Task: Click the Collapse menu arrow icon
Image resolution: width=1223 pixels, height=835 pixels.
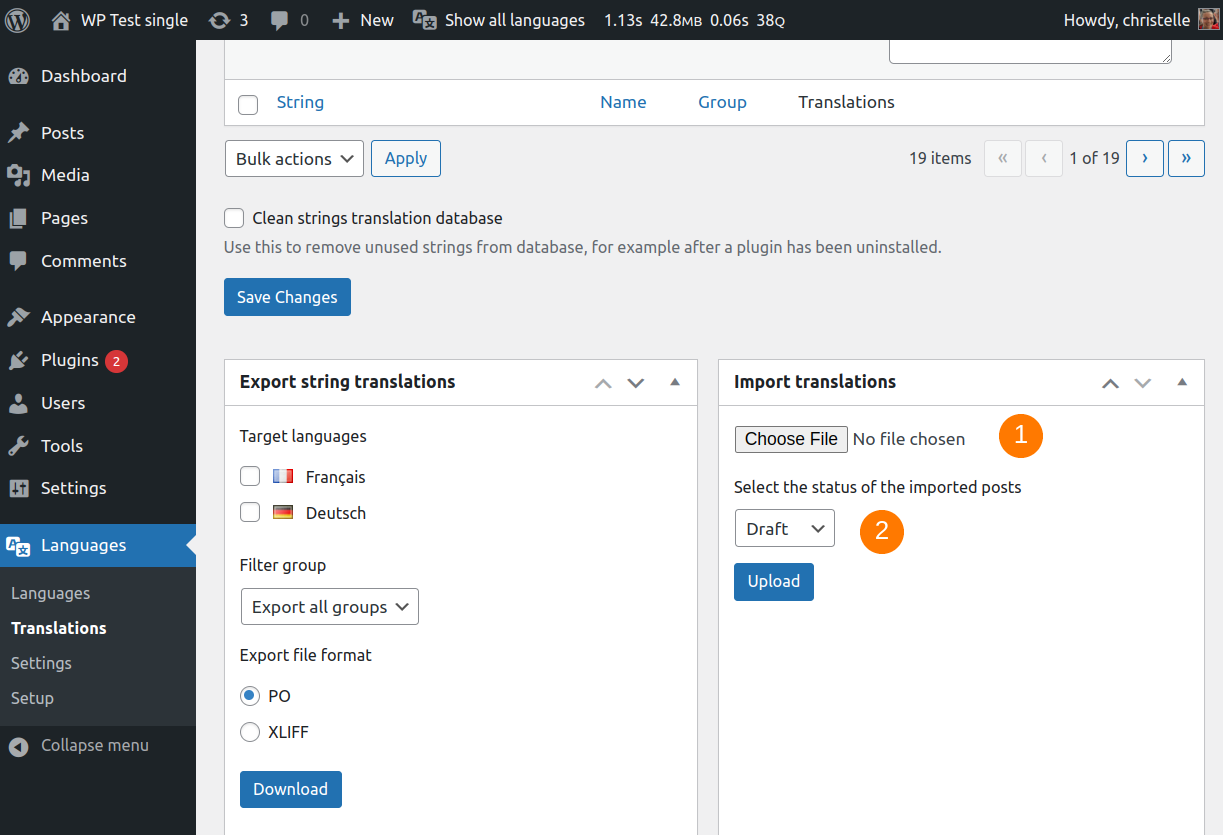Action: tap(18, 746)
